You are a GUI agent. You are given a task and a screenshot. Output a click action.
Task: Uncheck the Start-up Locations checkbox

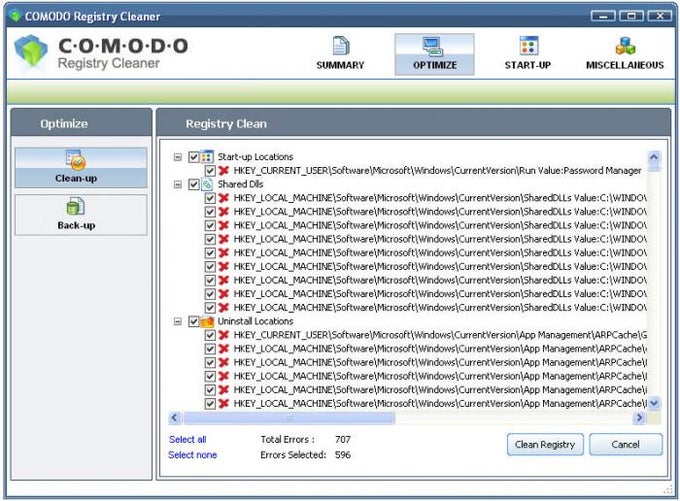pyautogui.click(x=193, y=157)
